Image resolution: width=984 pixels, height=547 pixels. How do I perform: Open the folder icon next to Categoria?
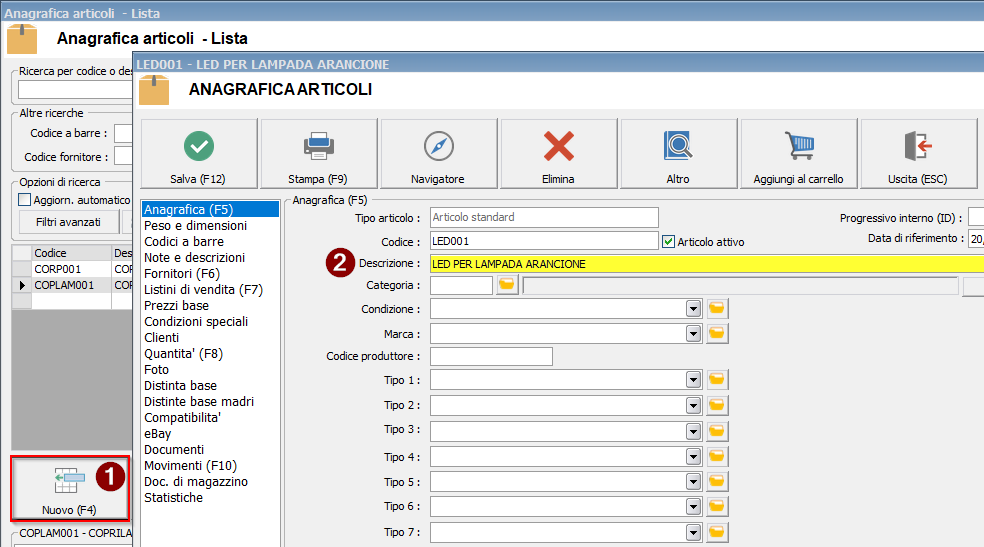(x=506, y=286)
